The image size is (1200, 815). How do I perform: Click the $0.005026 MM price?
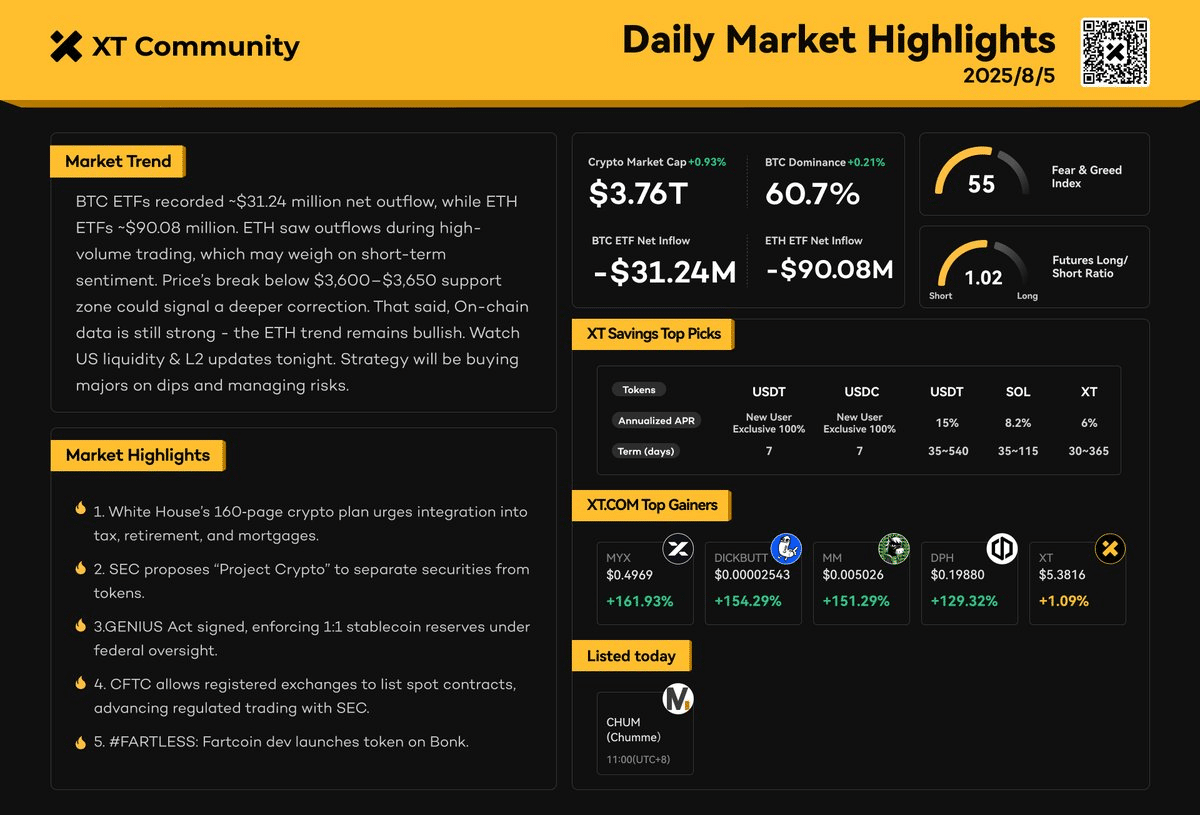(852, 575)
